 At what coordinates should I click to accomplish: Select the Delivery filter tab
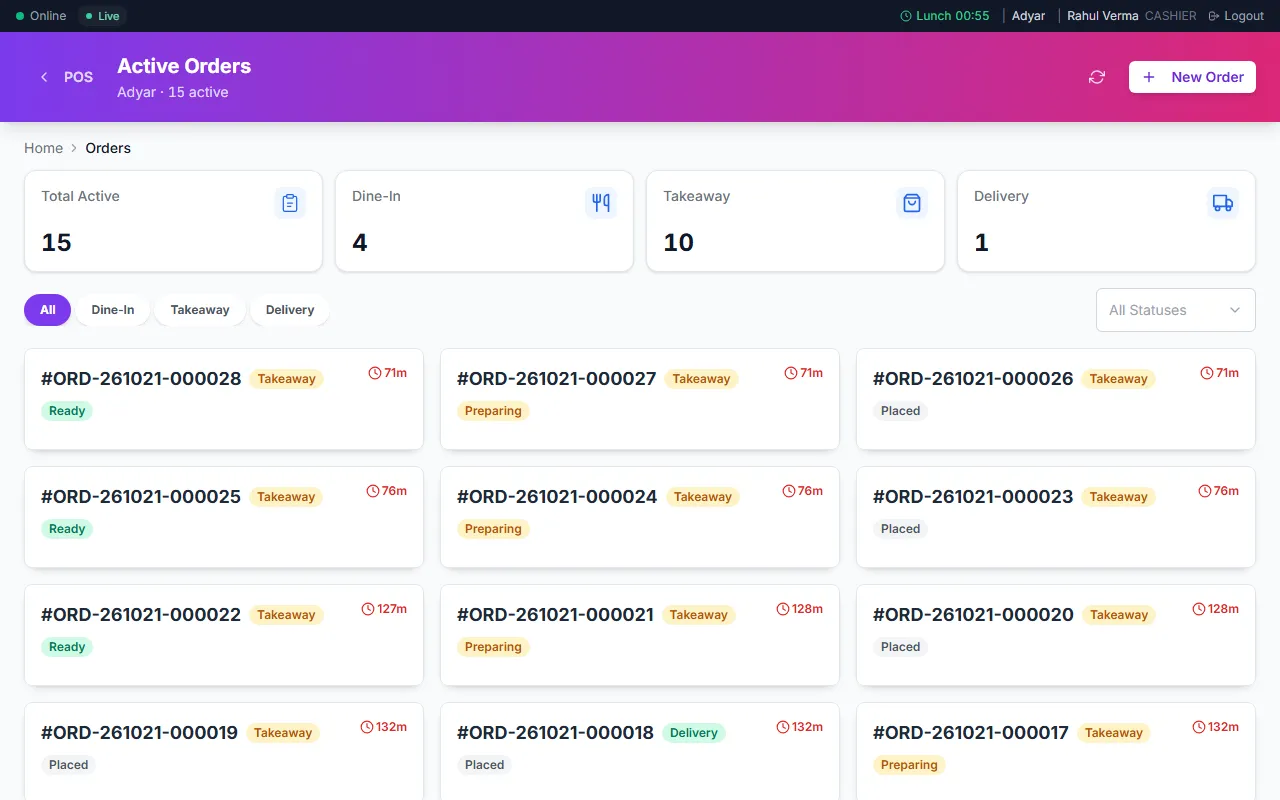coord(290,310)
